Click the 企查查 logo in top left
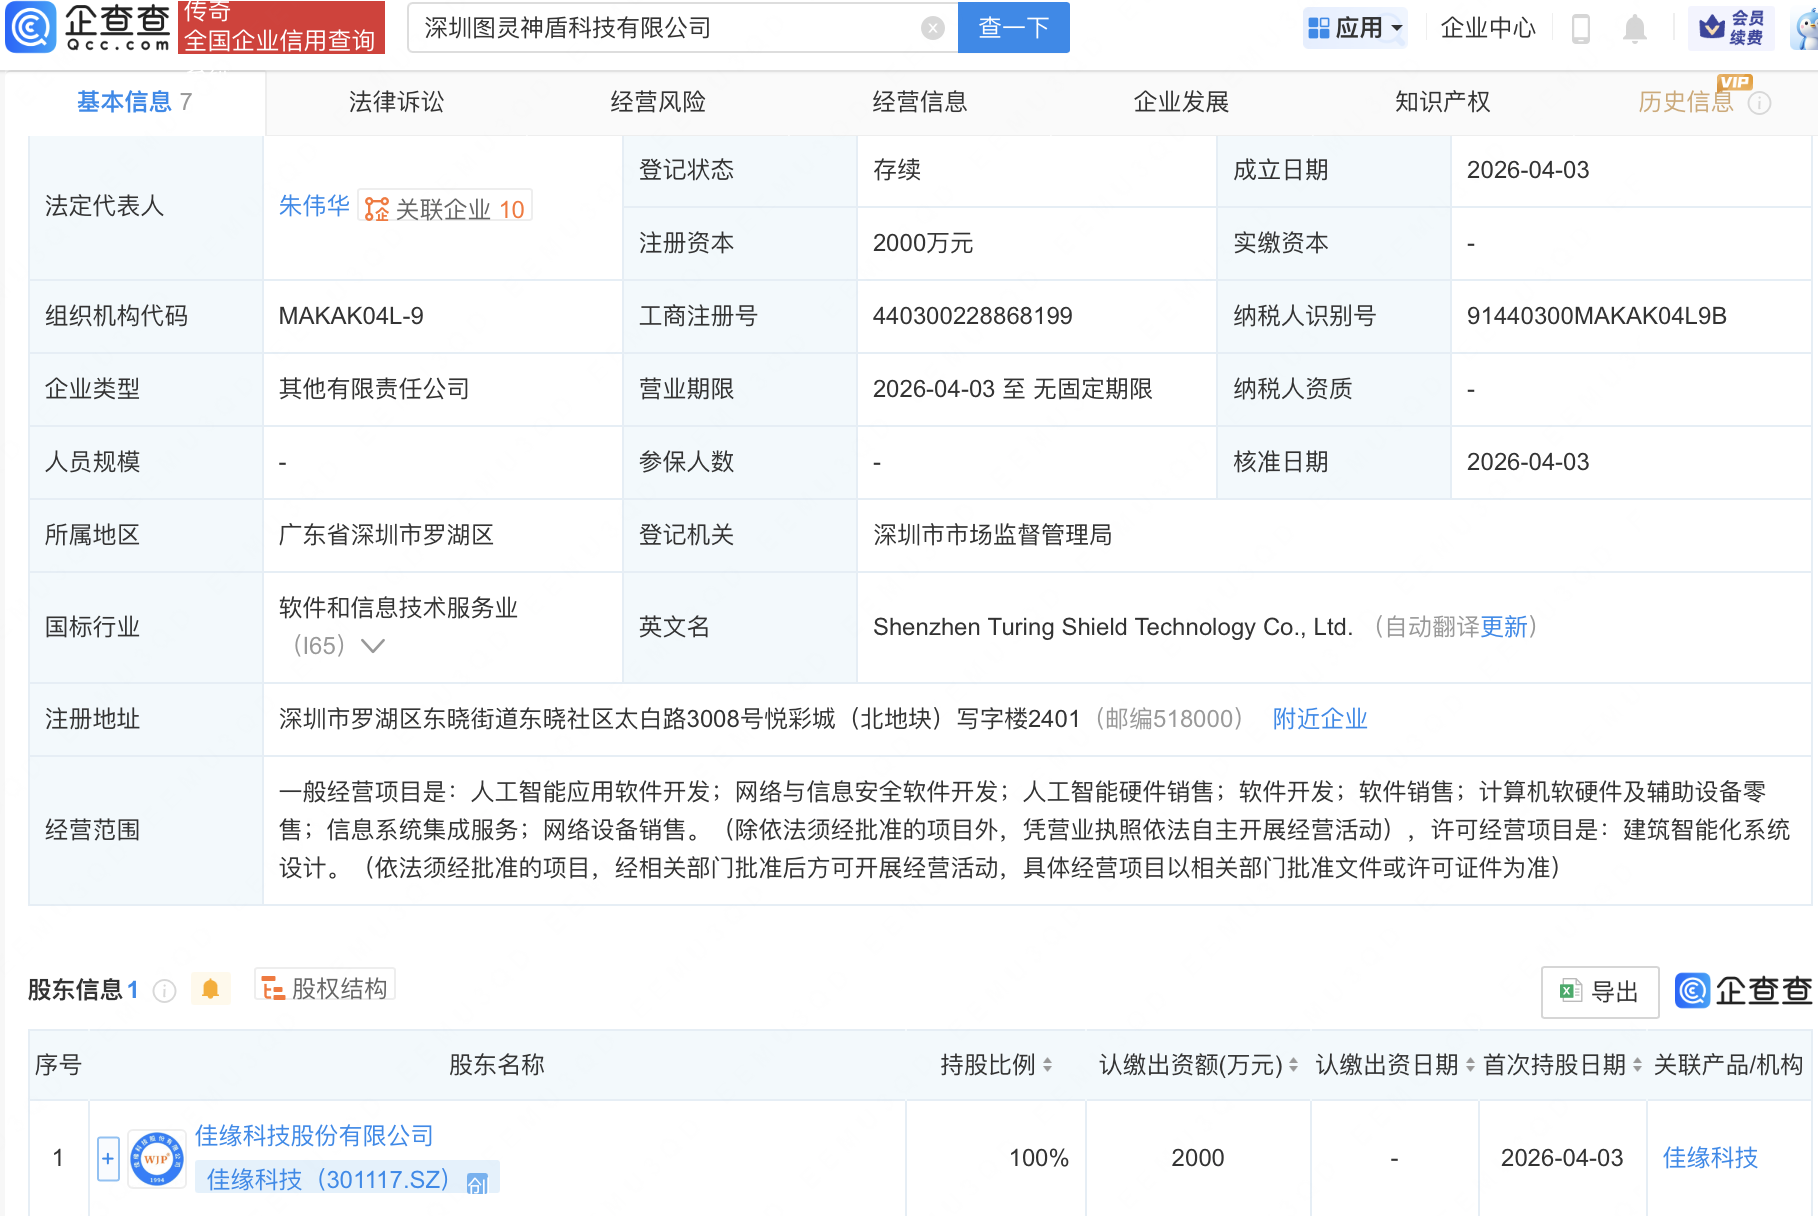 click(85, 28)
